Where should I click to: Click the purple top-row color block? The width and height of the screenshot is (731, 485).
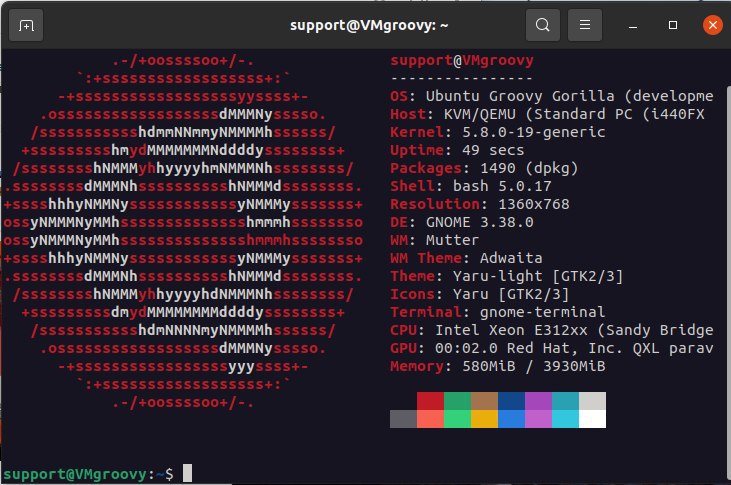pos(538,401)
